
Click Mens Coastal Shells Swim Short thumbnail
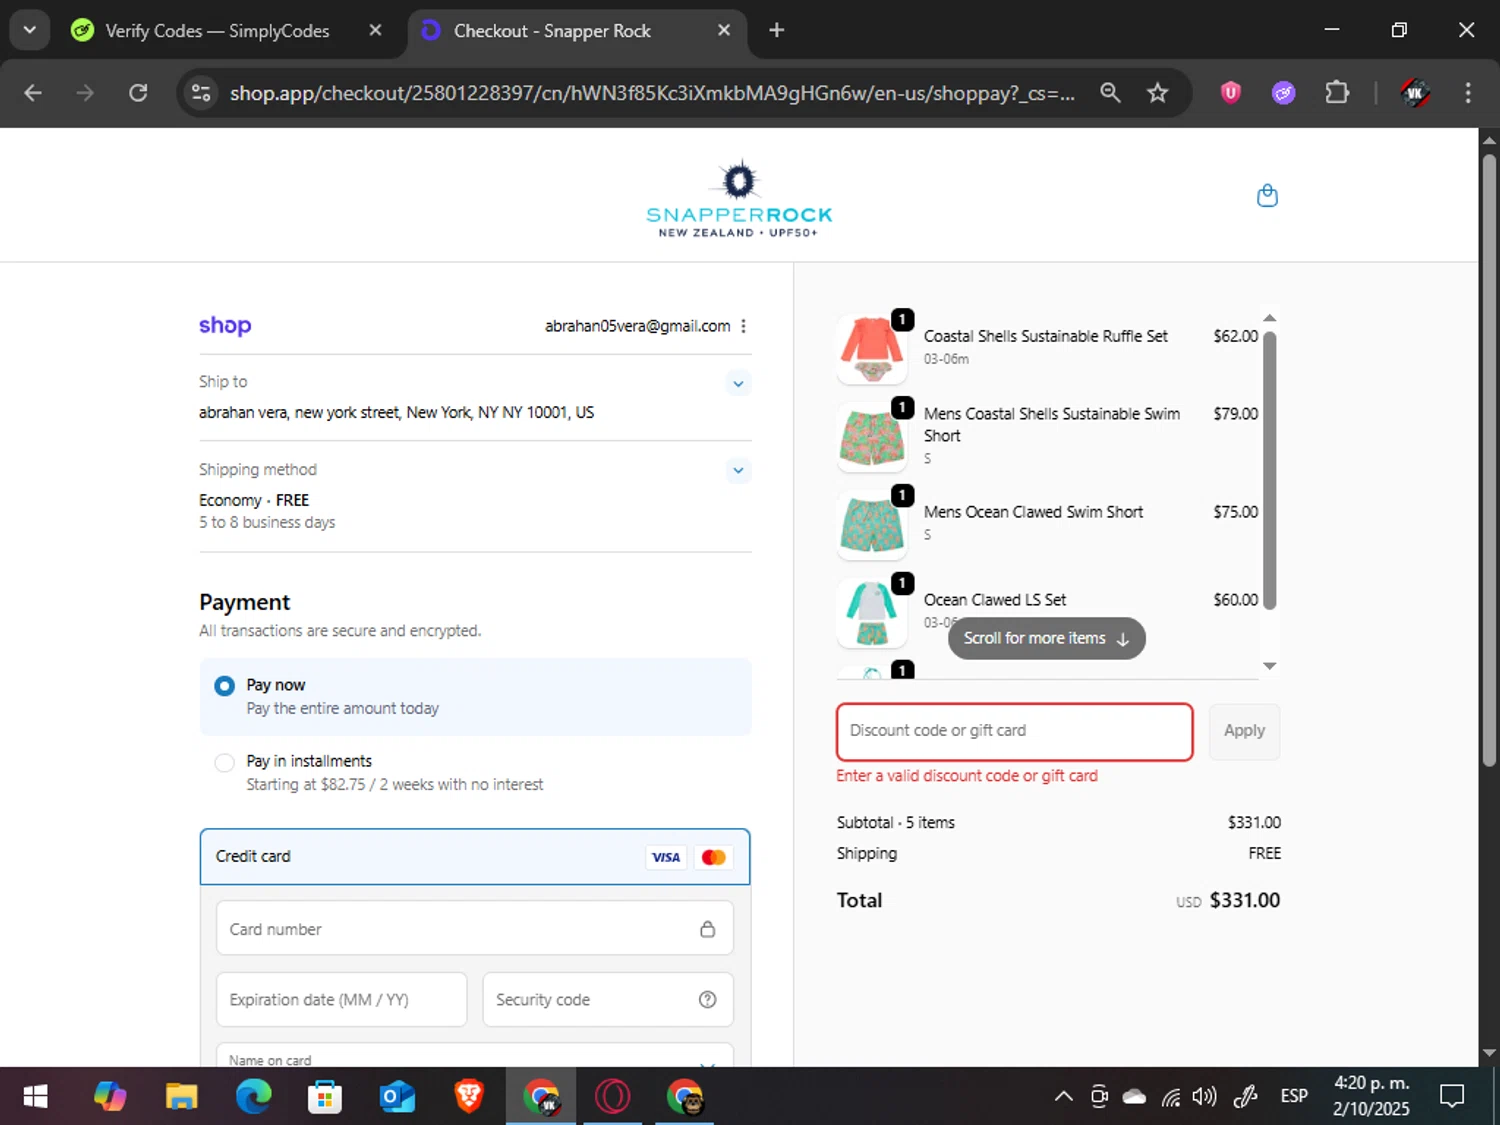pos(872,437)
